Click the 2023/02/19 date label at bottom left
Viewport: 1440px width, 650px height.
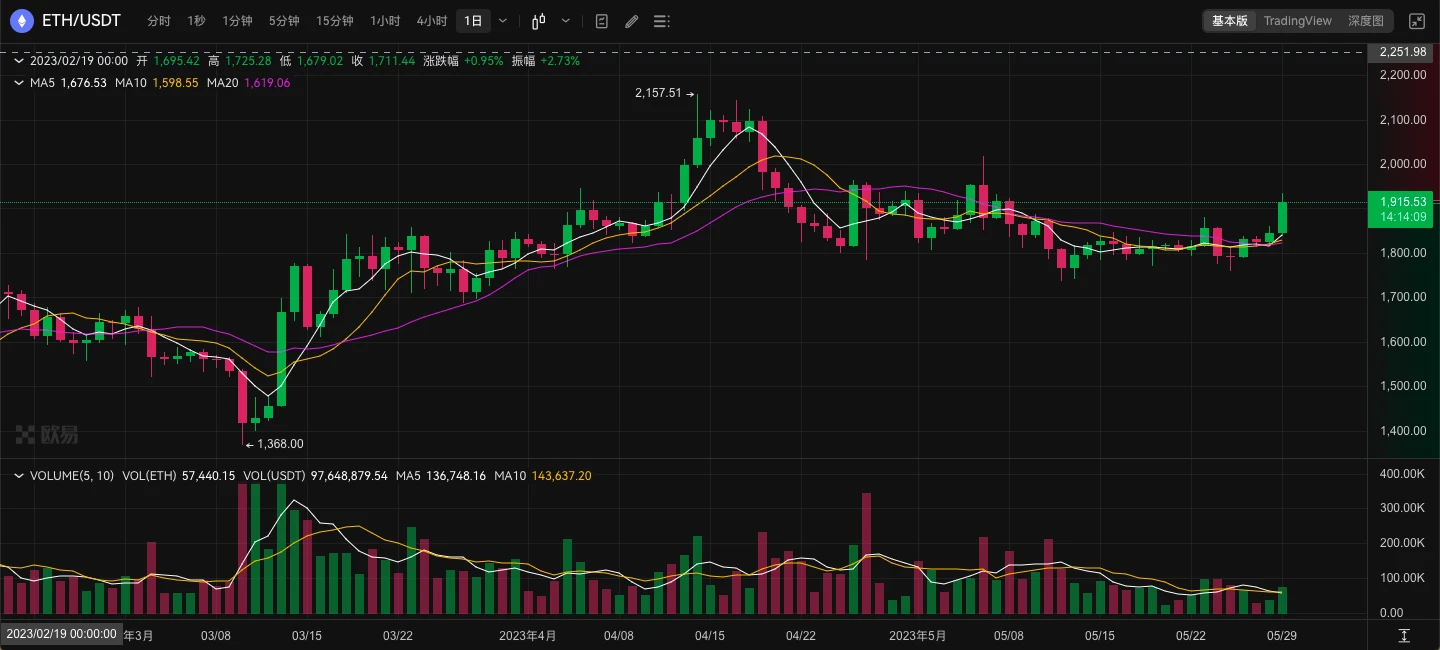(60, 634)
